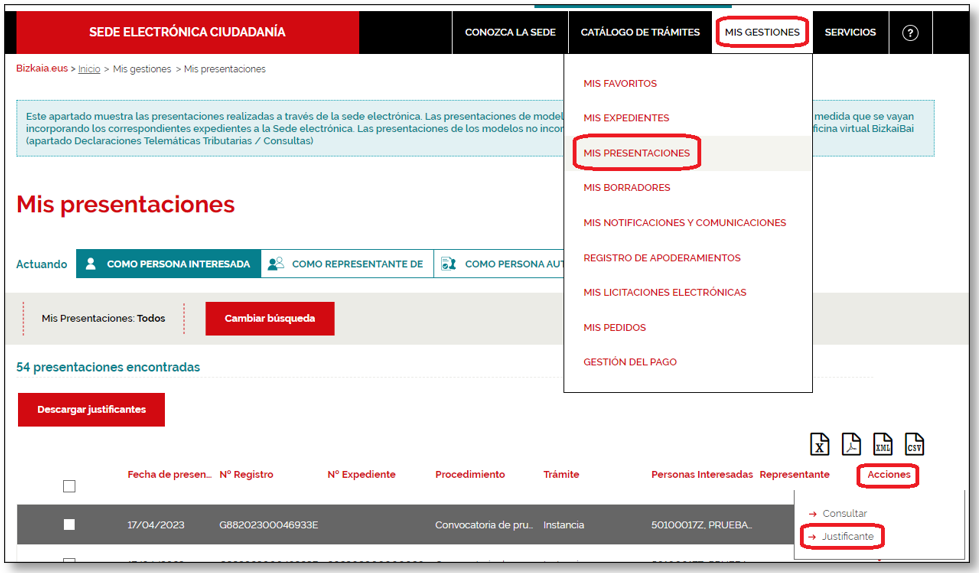
Task: Export the results as CSV
Action: [x=914, y=444]
